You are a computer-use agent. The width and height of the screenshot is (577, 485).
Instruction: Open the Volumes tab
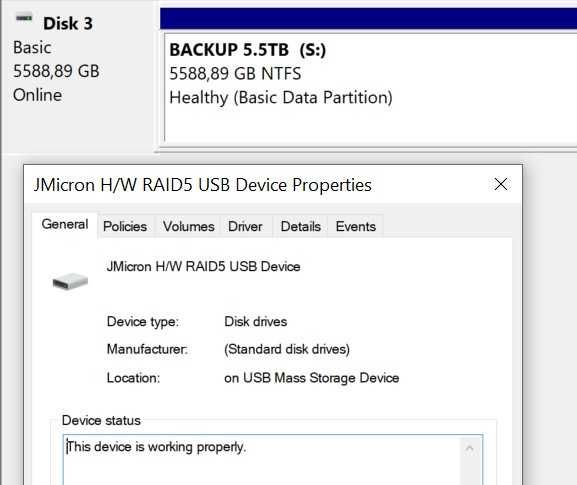(188, 226)
